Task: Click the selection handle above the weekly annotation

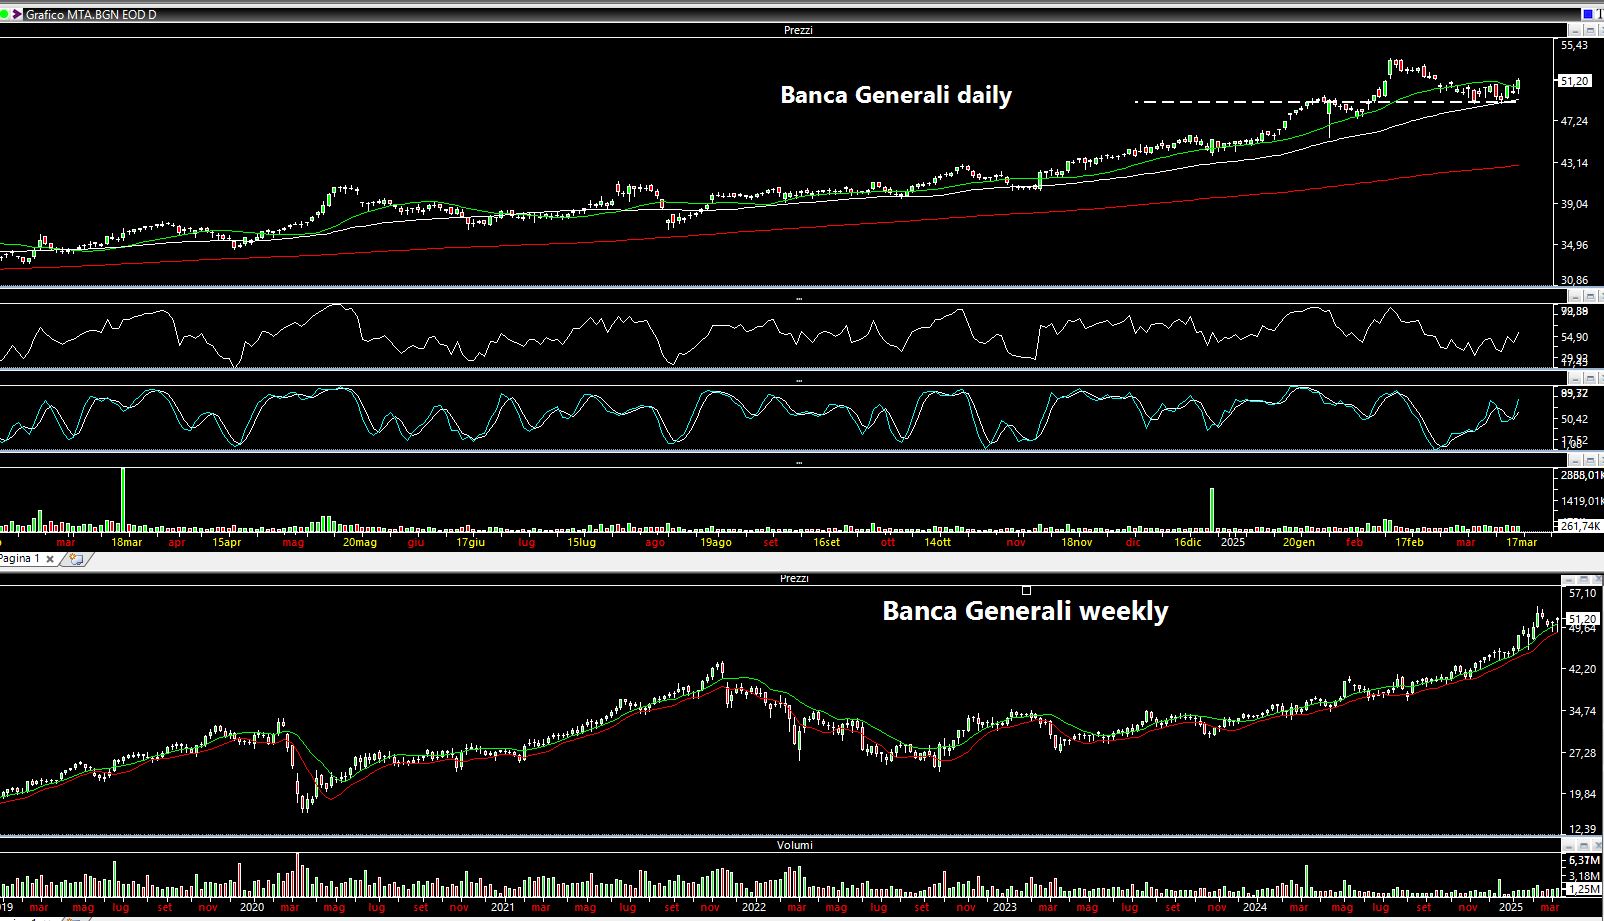Action: (1026, 590)
